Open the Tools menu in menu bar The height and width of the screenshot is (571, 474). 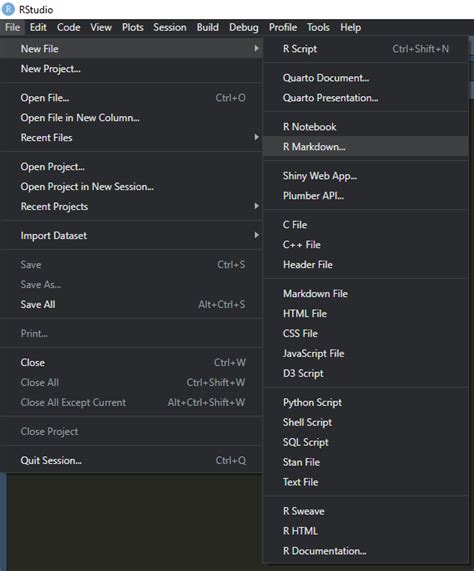coord(318,27)
